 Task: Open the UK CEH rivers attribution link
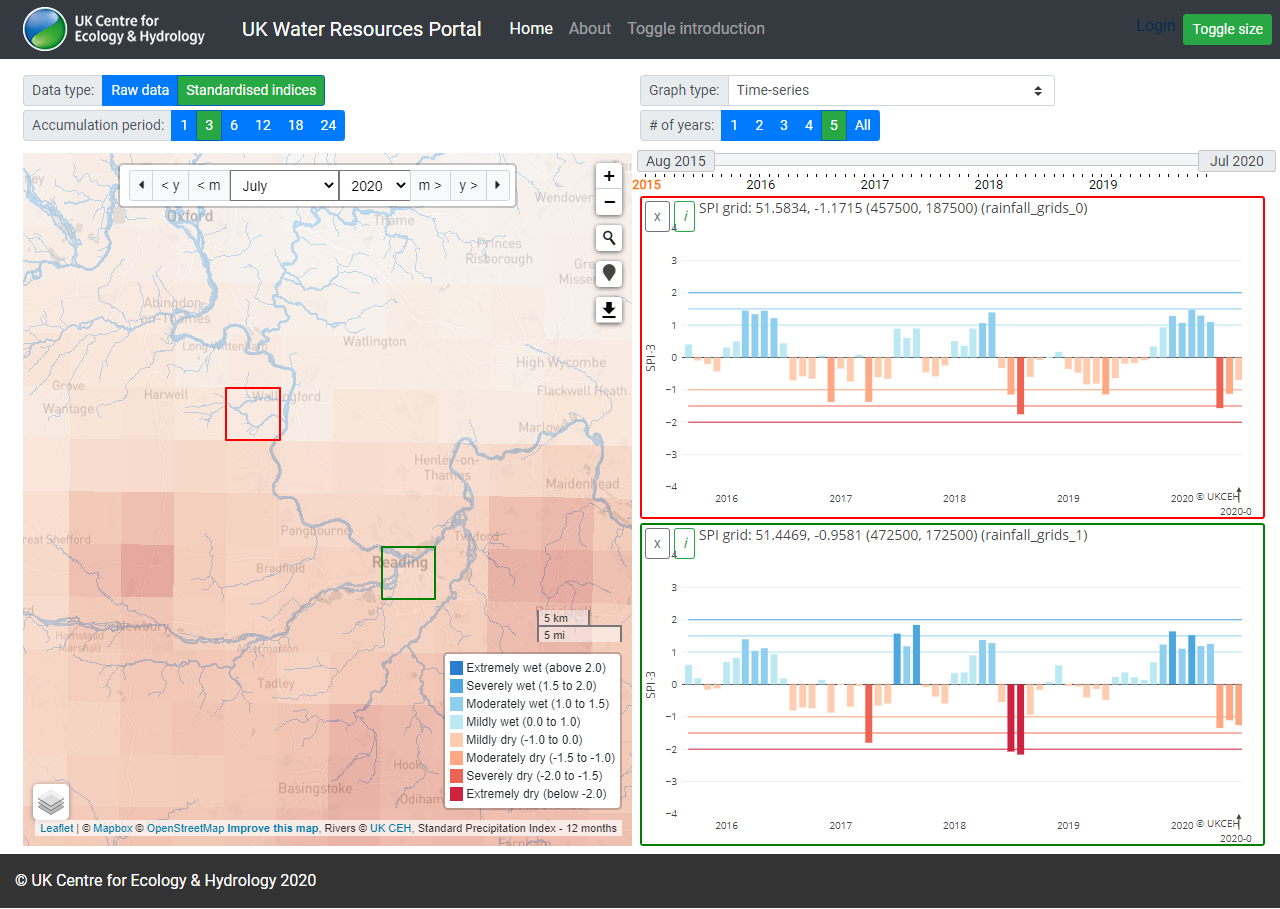[x=391, y=828]
